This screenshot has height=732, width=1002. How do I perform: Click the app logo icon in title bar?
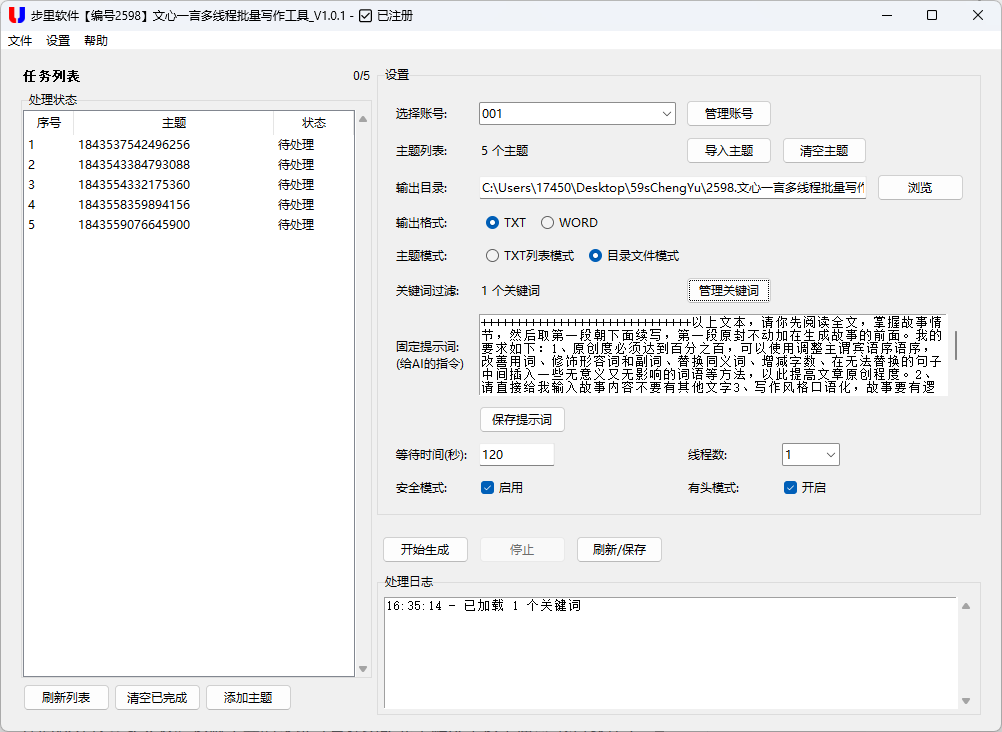click(x=17, y=15)
